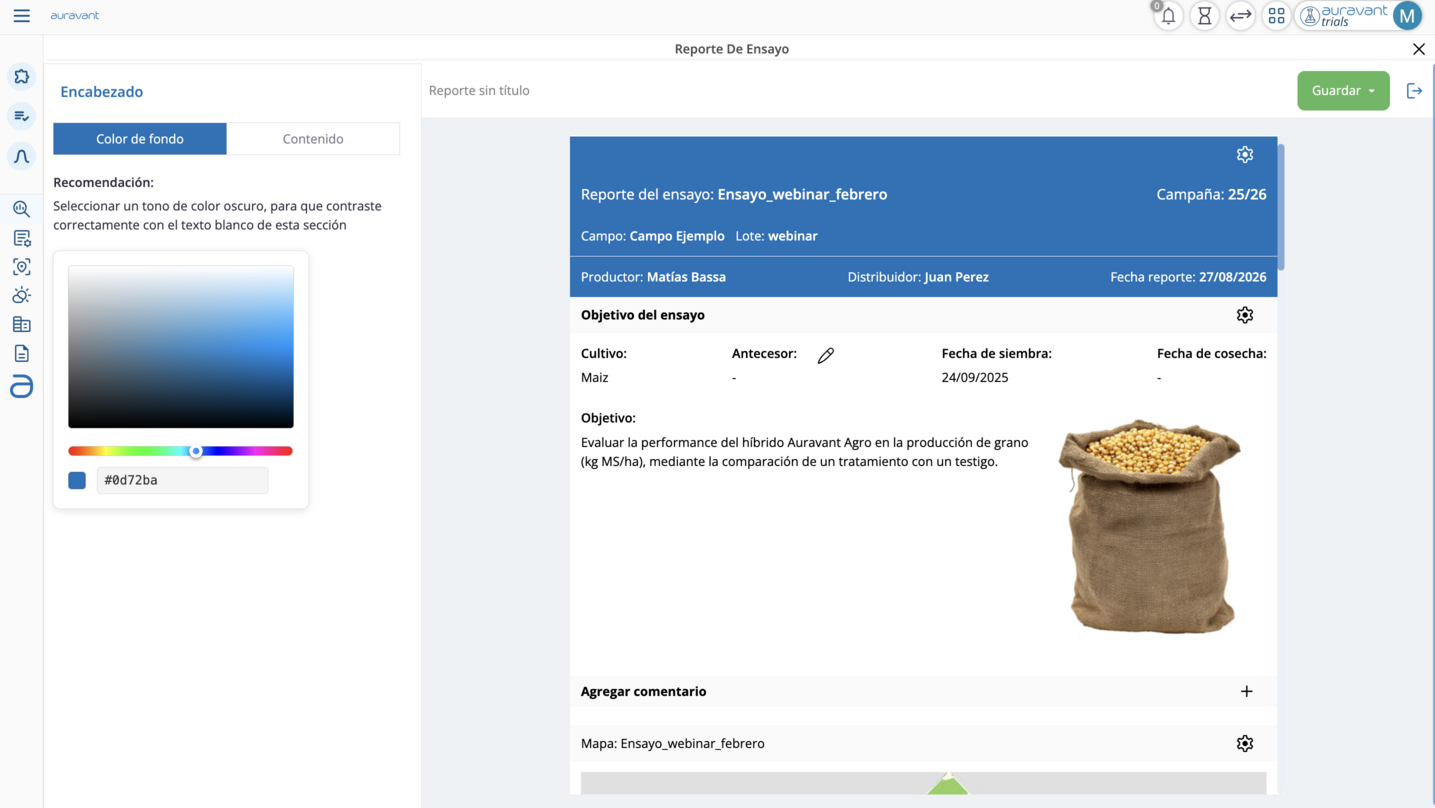Open the weather sidebar icon

pos(21,295)
